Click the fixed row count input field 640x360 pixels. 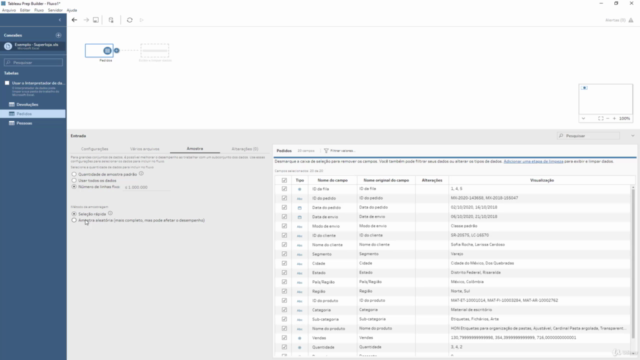[x=147, y=187]
